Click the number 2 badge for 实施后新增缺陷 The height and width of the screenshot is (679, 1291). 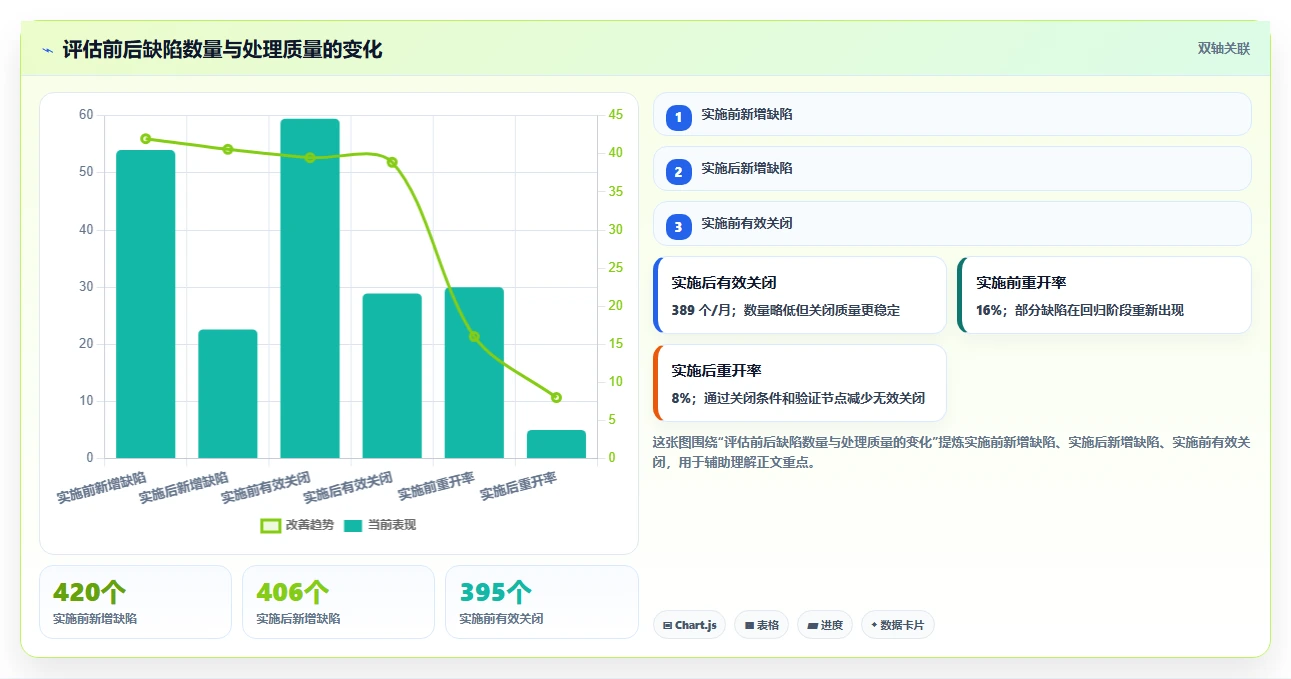[678, 172]
